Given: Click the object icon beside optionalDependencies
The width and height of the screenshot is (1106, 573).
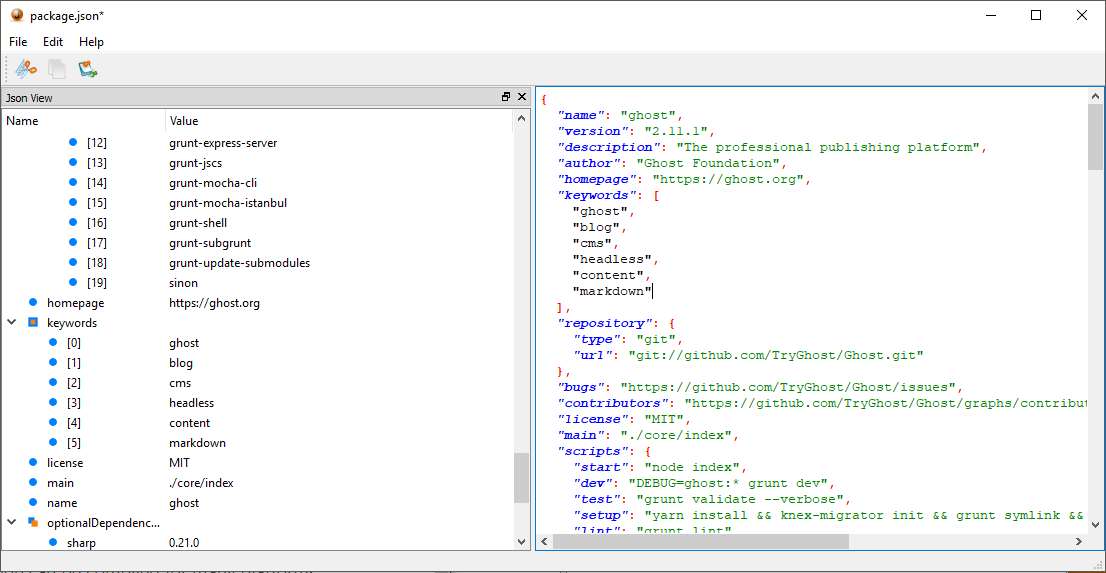Looking at the screenshot, I should 32,523.
